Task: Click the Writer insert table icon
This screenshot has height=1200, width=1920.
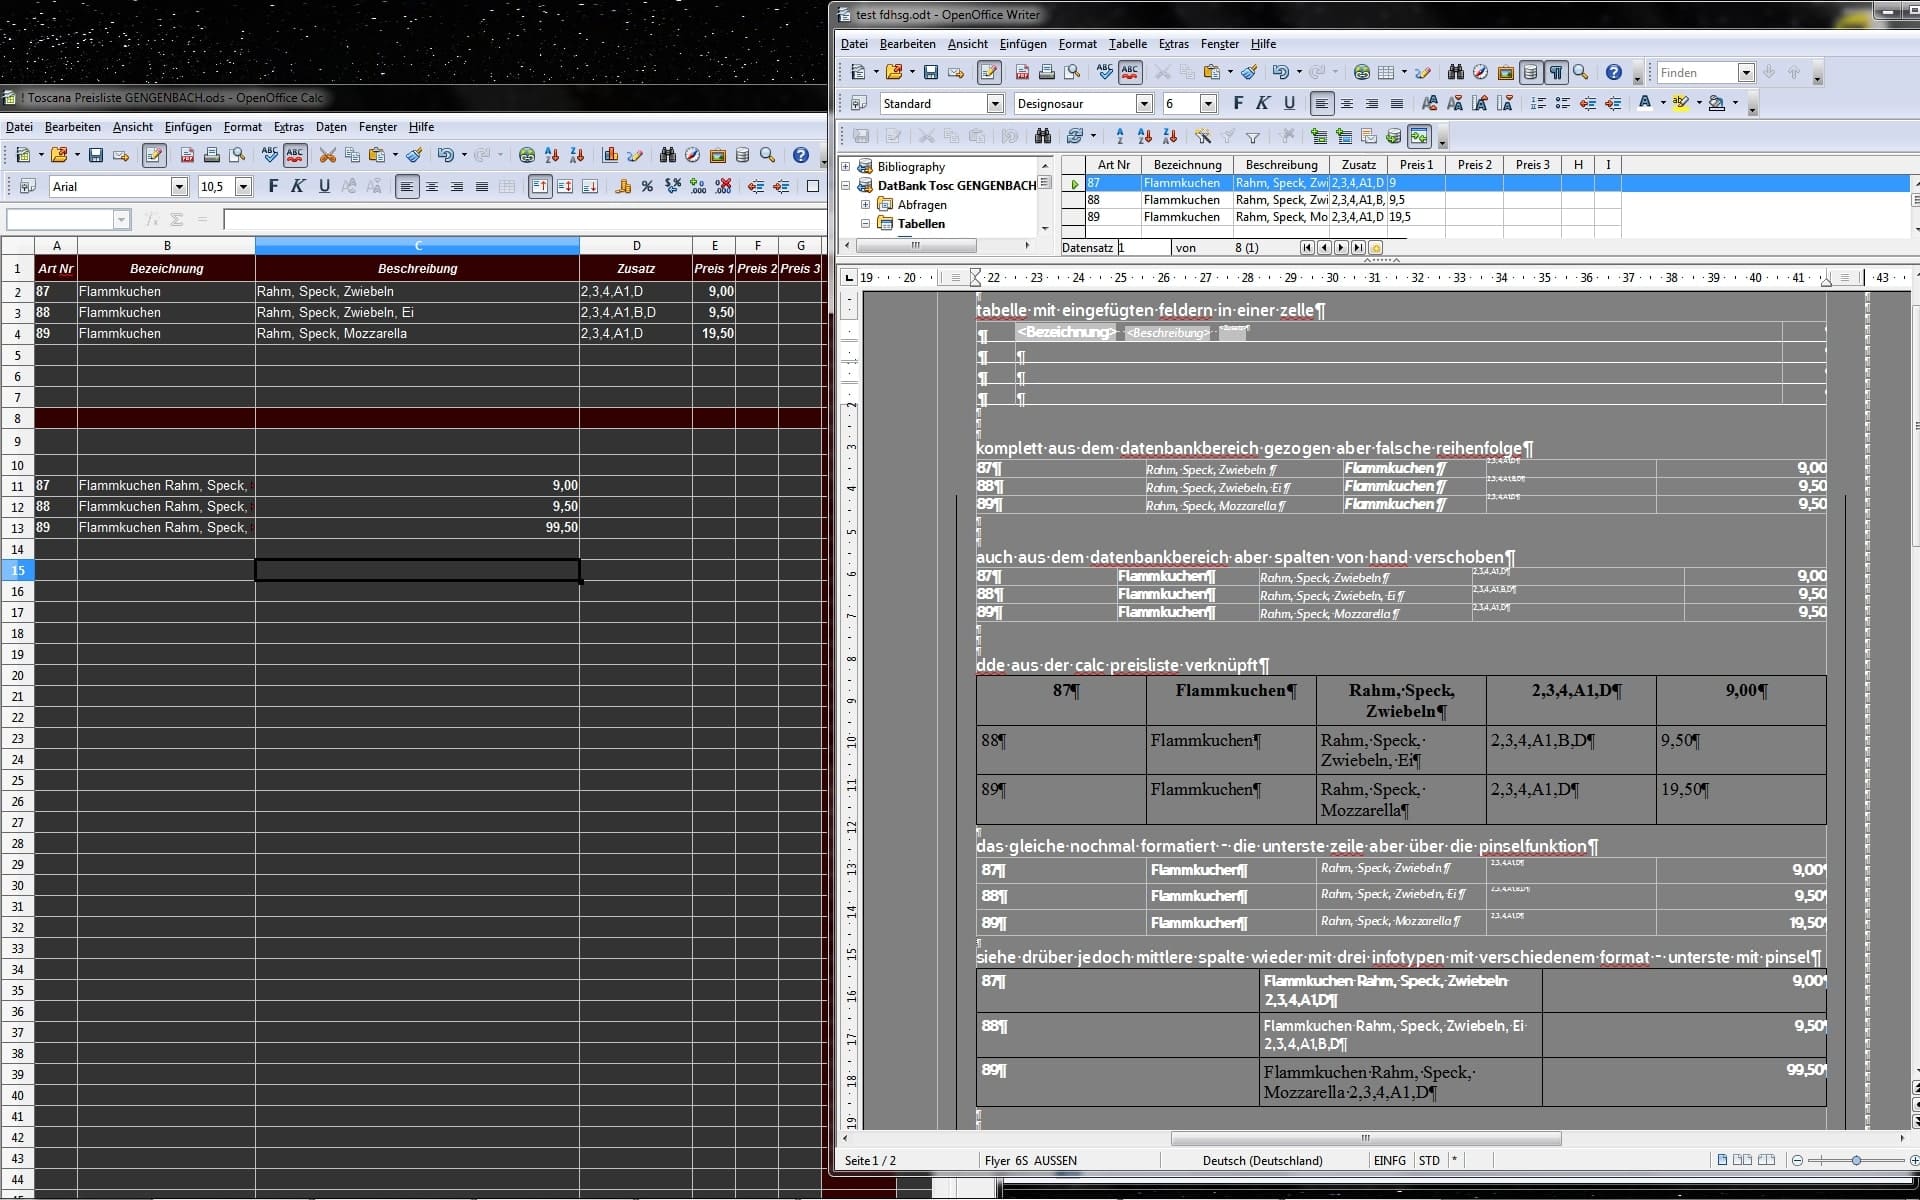Action: tap(1386, 73)
